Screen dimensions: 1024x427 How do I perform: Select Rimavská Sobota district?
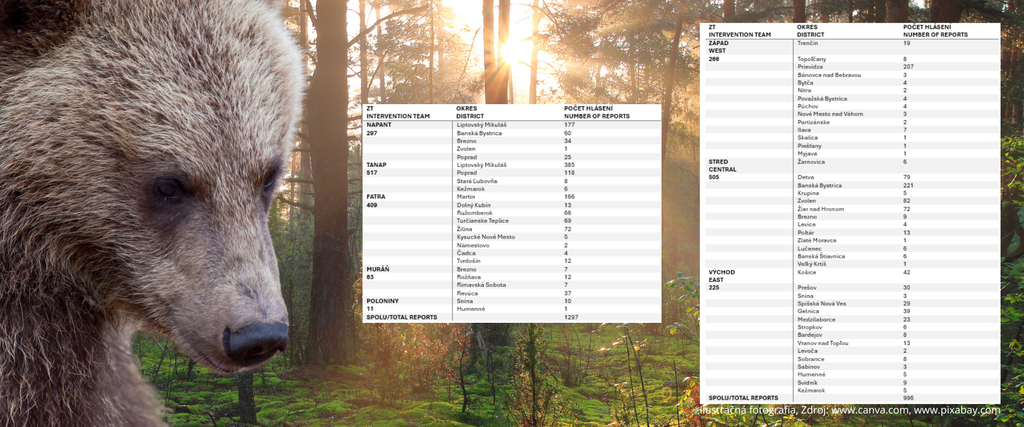coord(481,285)
